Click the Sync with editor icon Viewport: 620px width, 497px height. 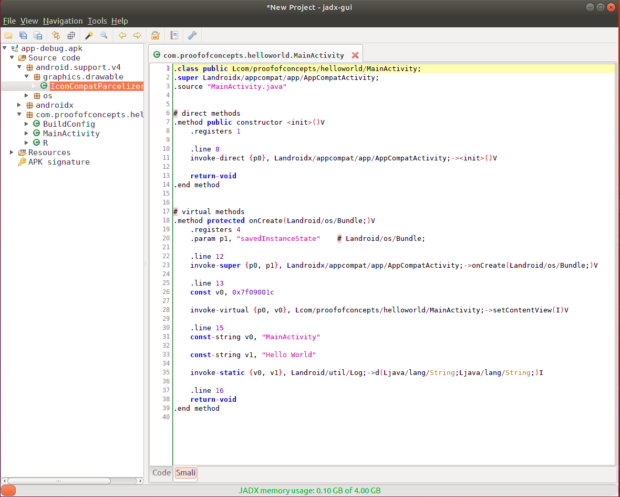pyautogui.click(x=56, y=35)
